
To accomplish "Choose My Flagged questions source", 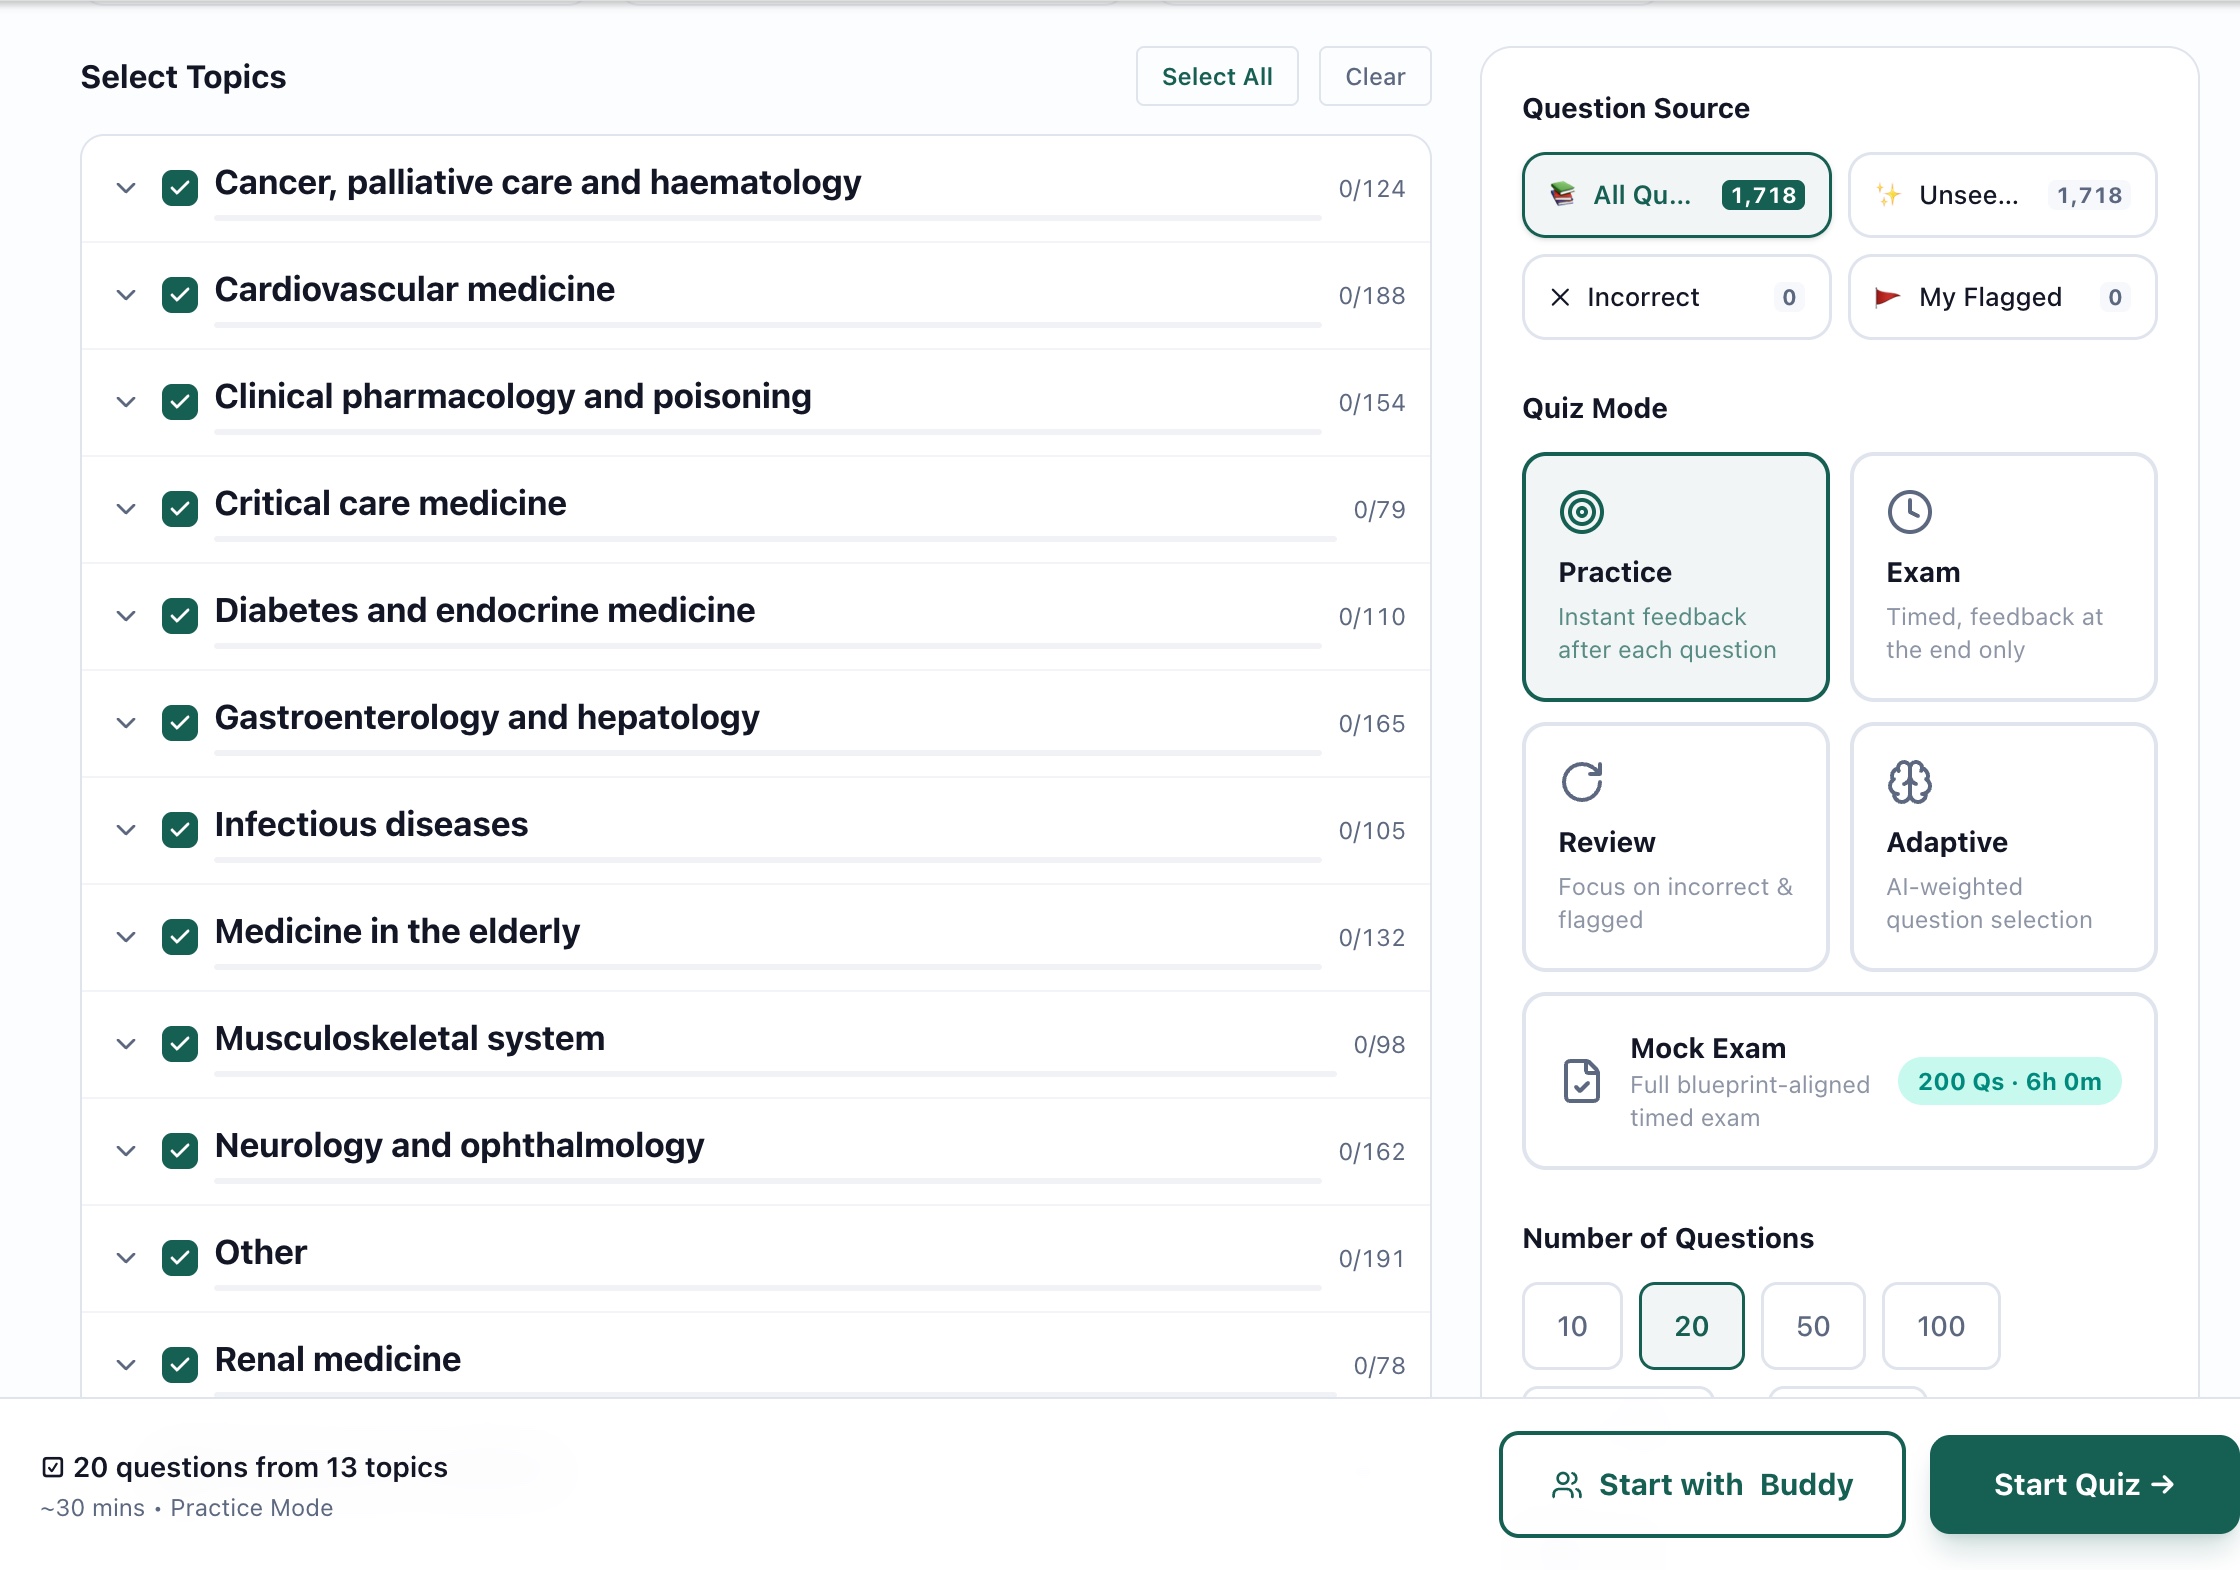I will click(2003, 297).
